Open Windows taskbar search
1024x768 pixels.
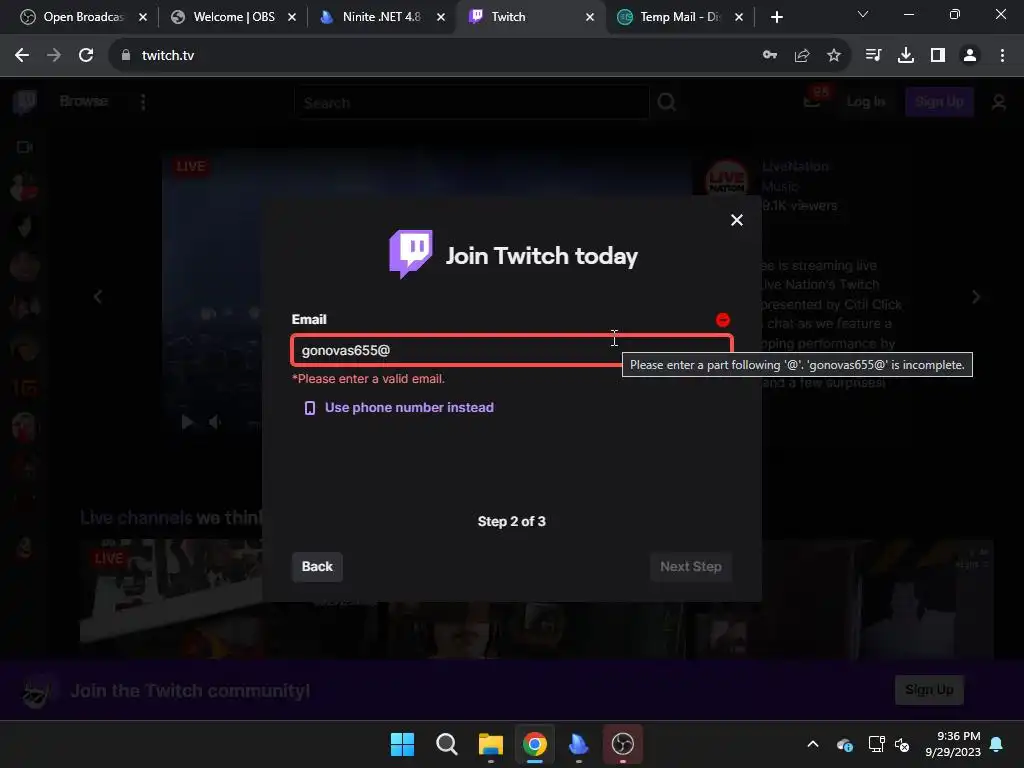coord(447,744)
